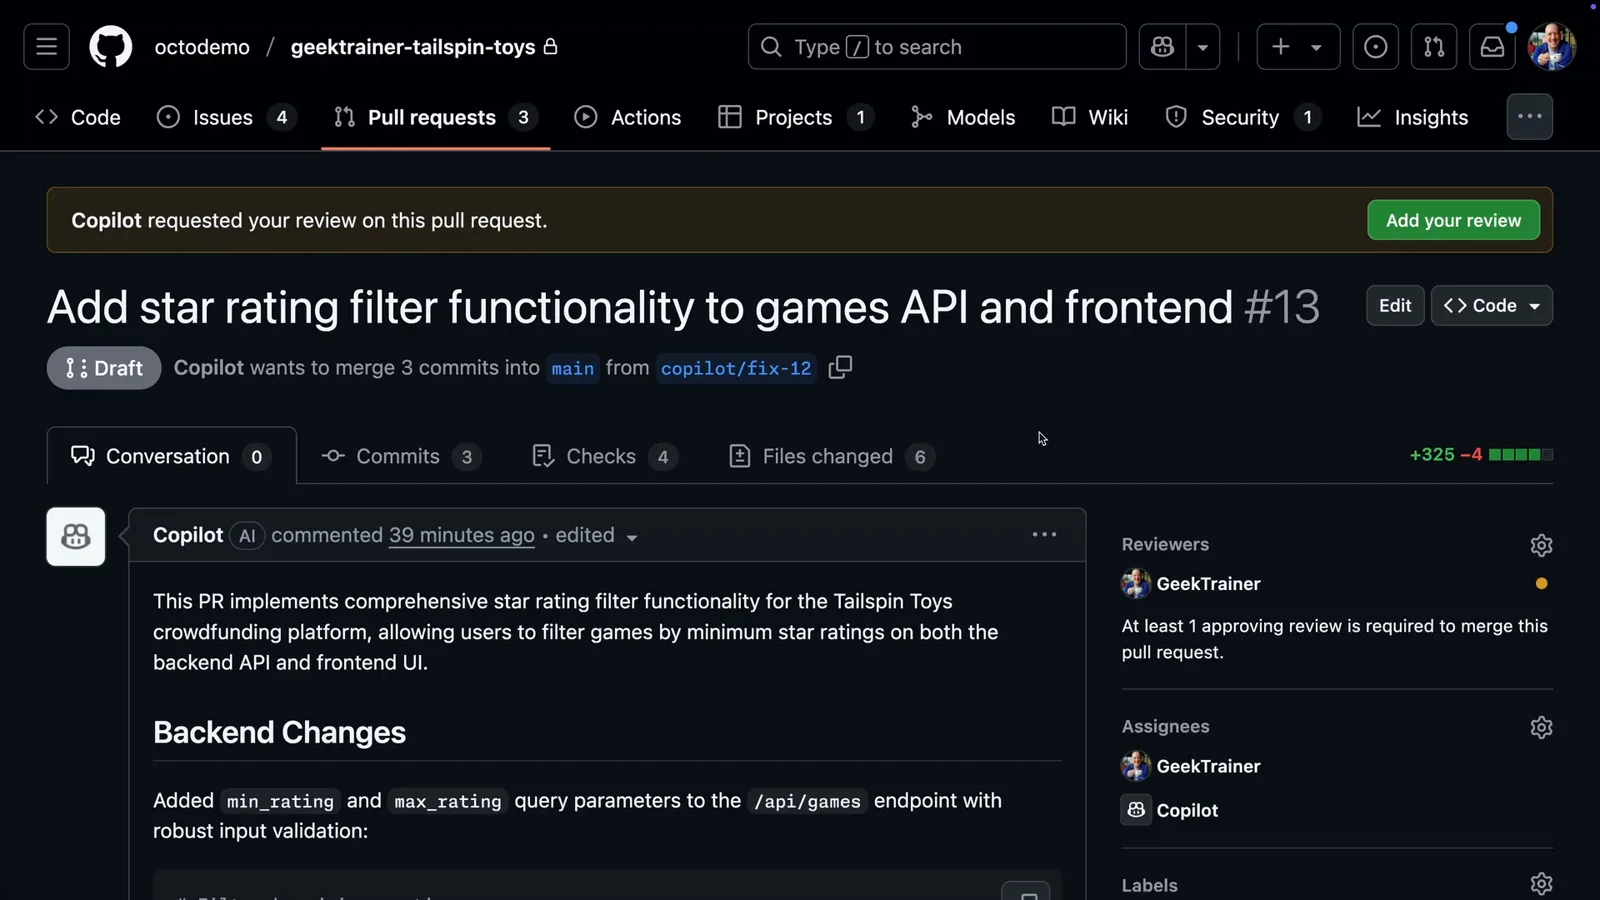
Task: Expand the Code dropdown button
Action: pyautogui.click(x=1492, y=306)
